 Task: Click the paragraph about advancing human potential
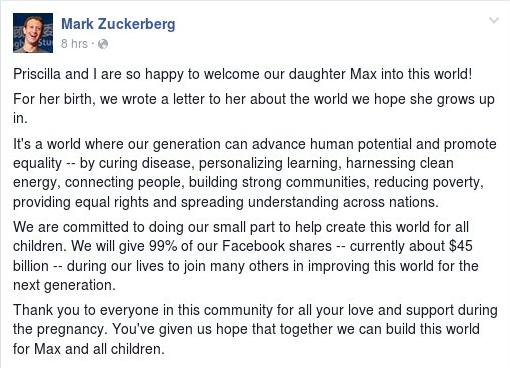[255, 173]
